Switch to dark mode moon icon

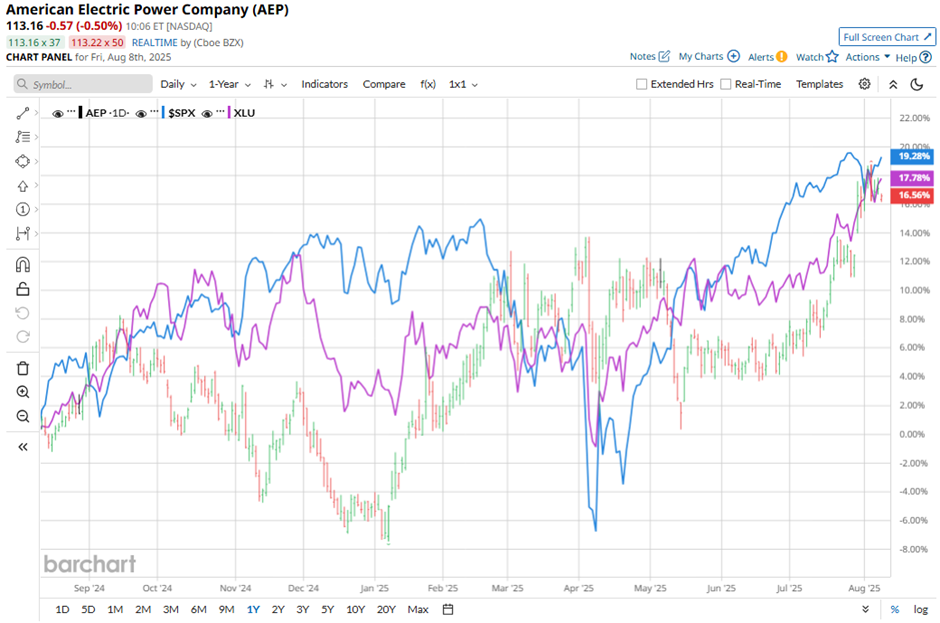pos(917,85)
